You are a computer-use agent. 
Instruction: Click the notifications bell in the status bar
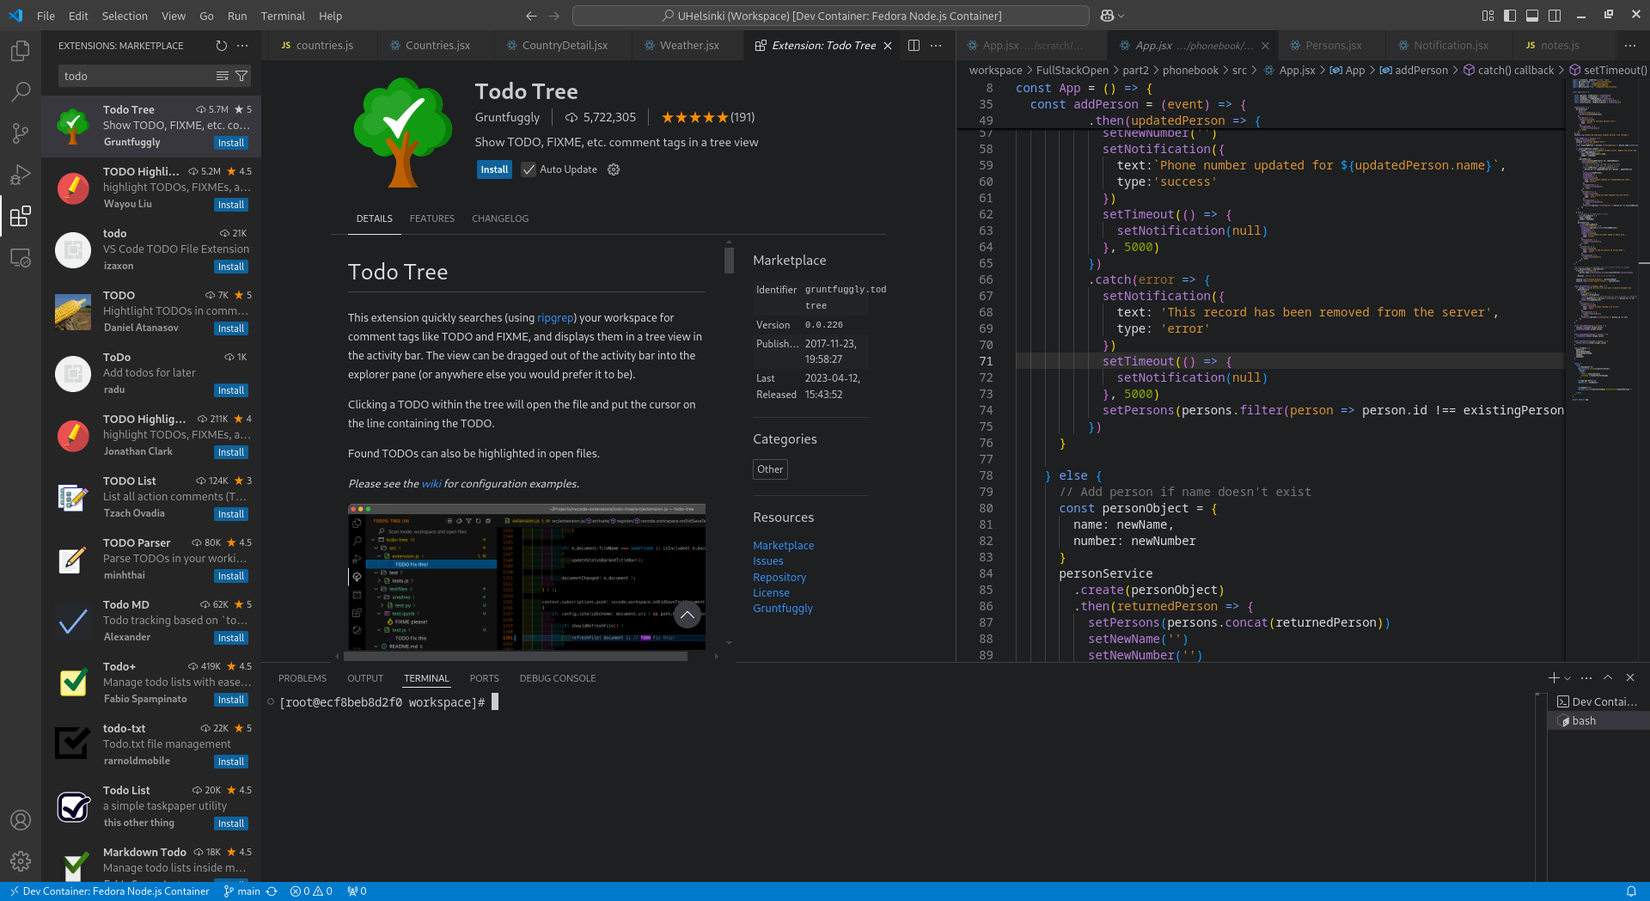(x=1634, y=891)
